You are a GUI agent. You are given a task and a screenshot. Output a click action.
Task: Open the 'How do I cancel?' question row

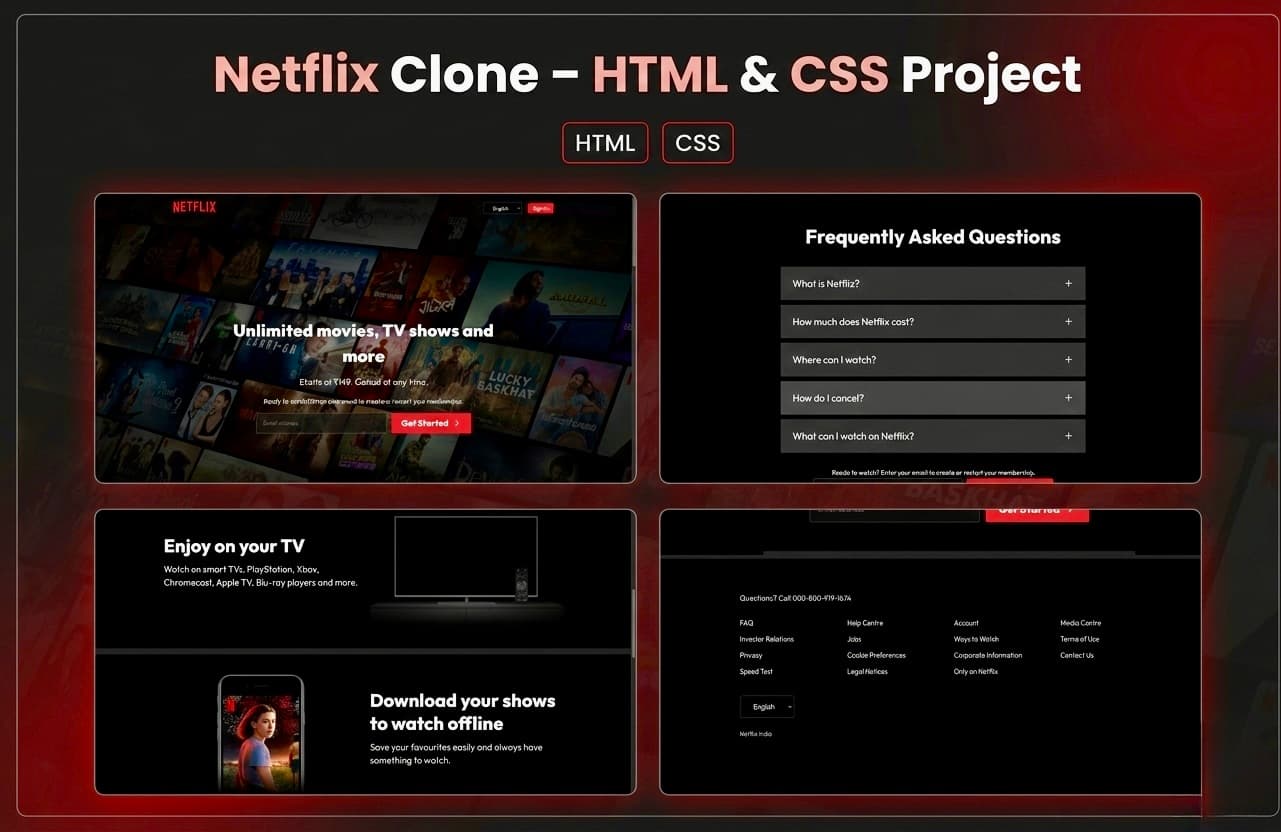(932, 398)
